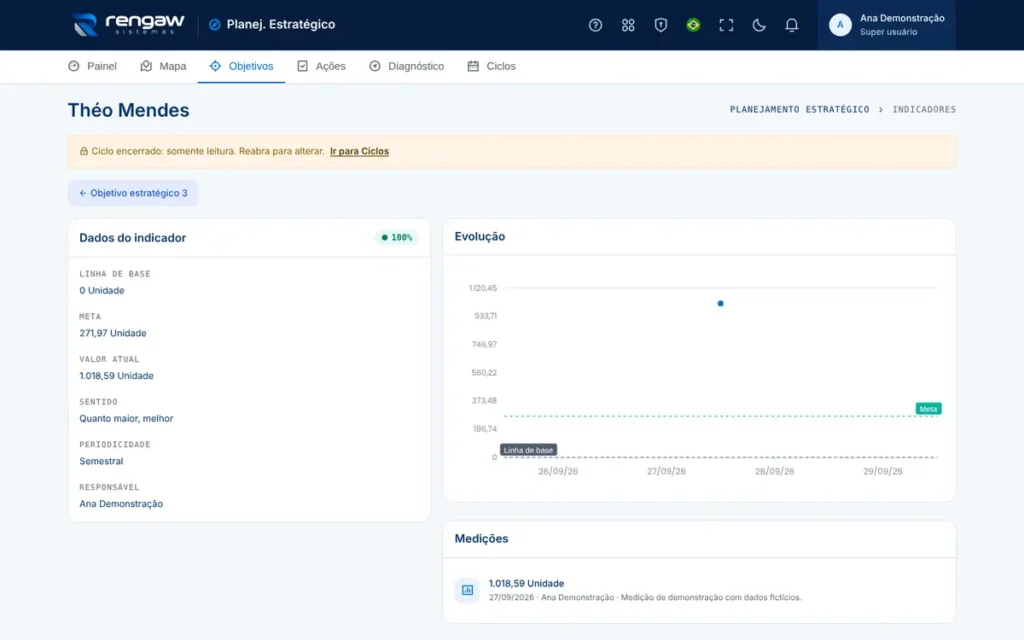Screen dimensions: 1024x640
Task: Click the 1.120,45 axis value
Action: click(483, 288)
